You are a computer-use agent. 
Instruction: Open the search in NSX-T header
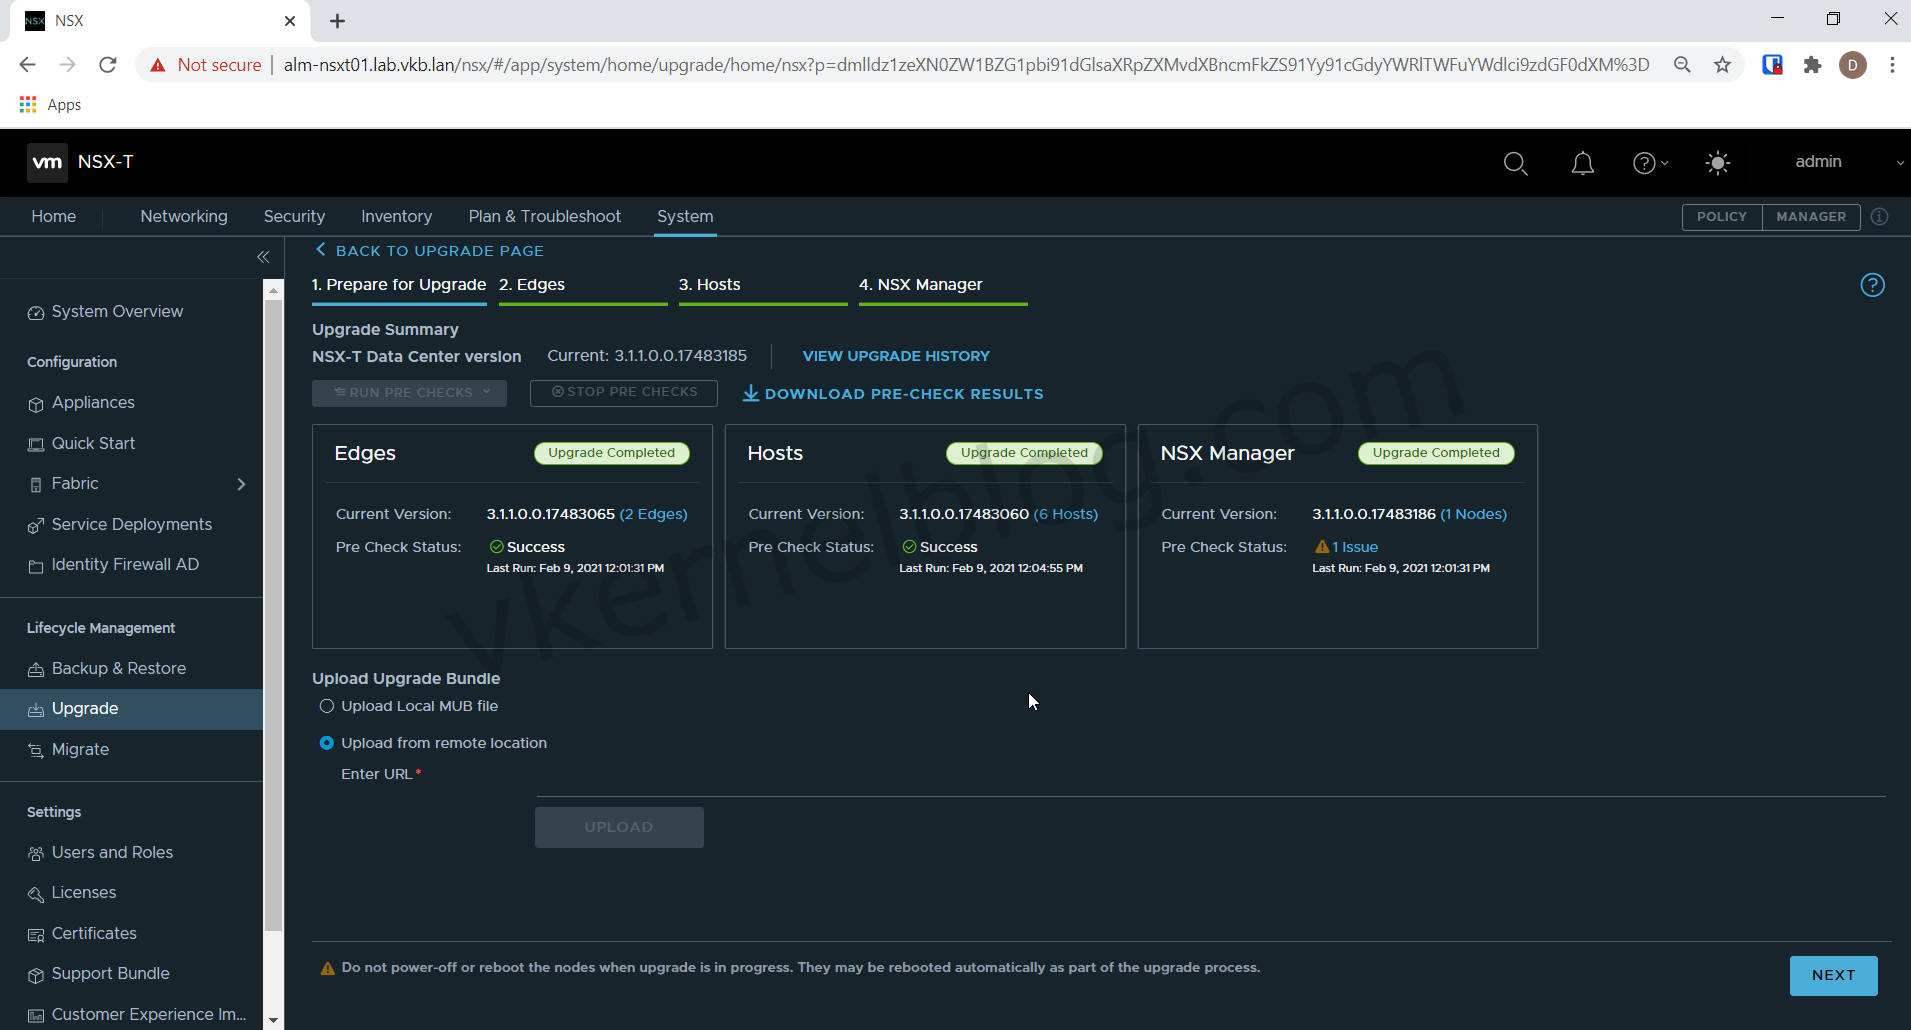1515,162
